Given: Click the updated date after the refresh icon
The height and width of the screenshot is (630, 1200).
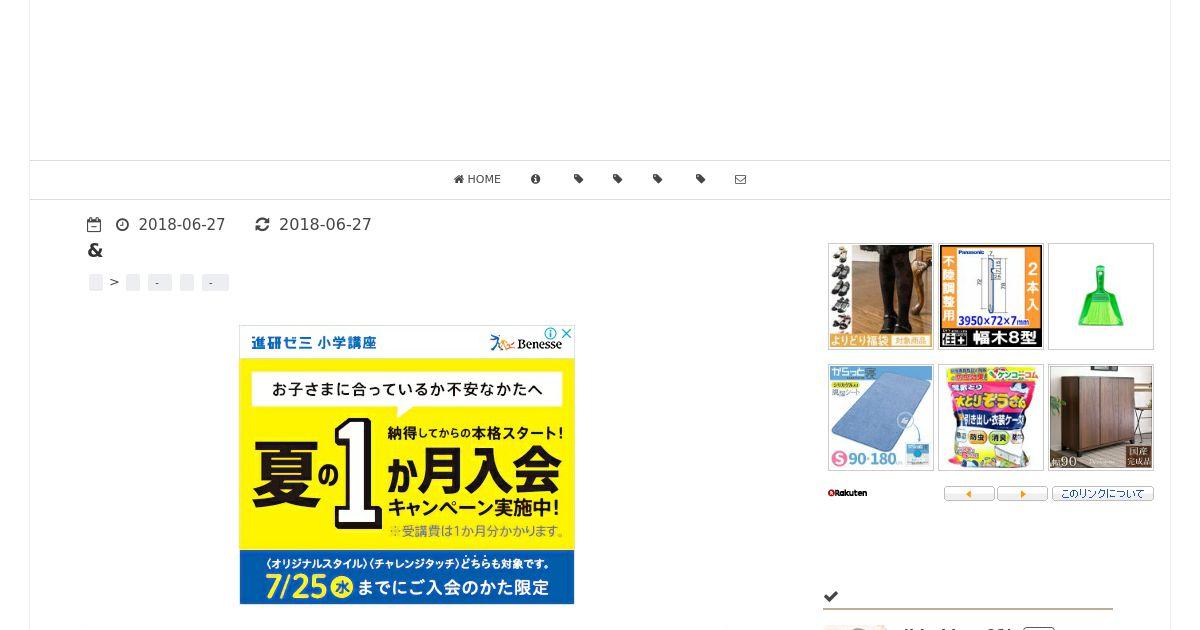Looking at the screenshot, I should click(x=325, y=225).
